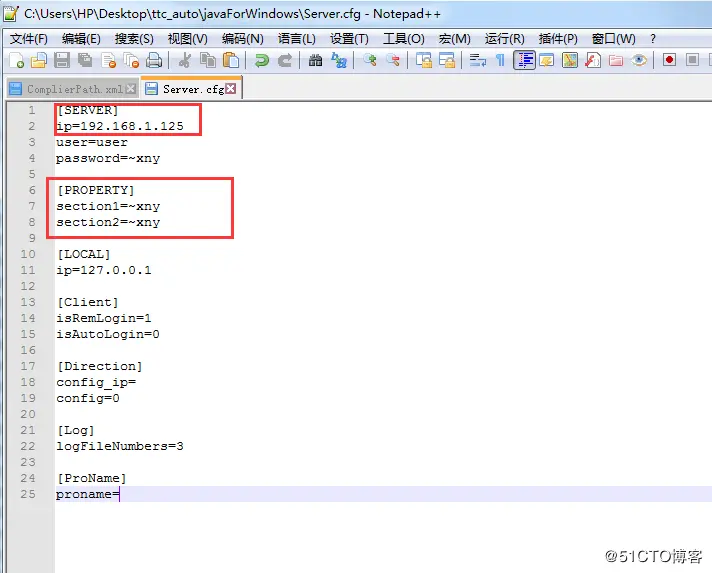Open the 文件(F) menu
Screen dimensions: 712x573
click(29, 39)
